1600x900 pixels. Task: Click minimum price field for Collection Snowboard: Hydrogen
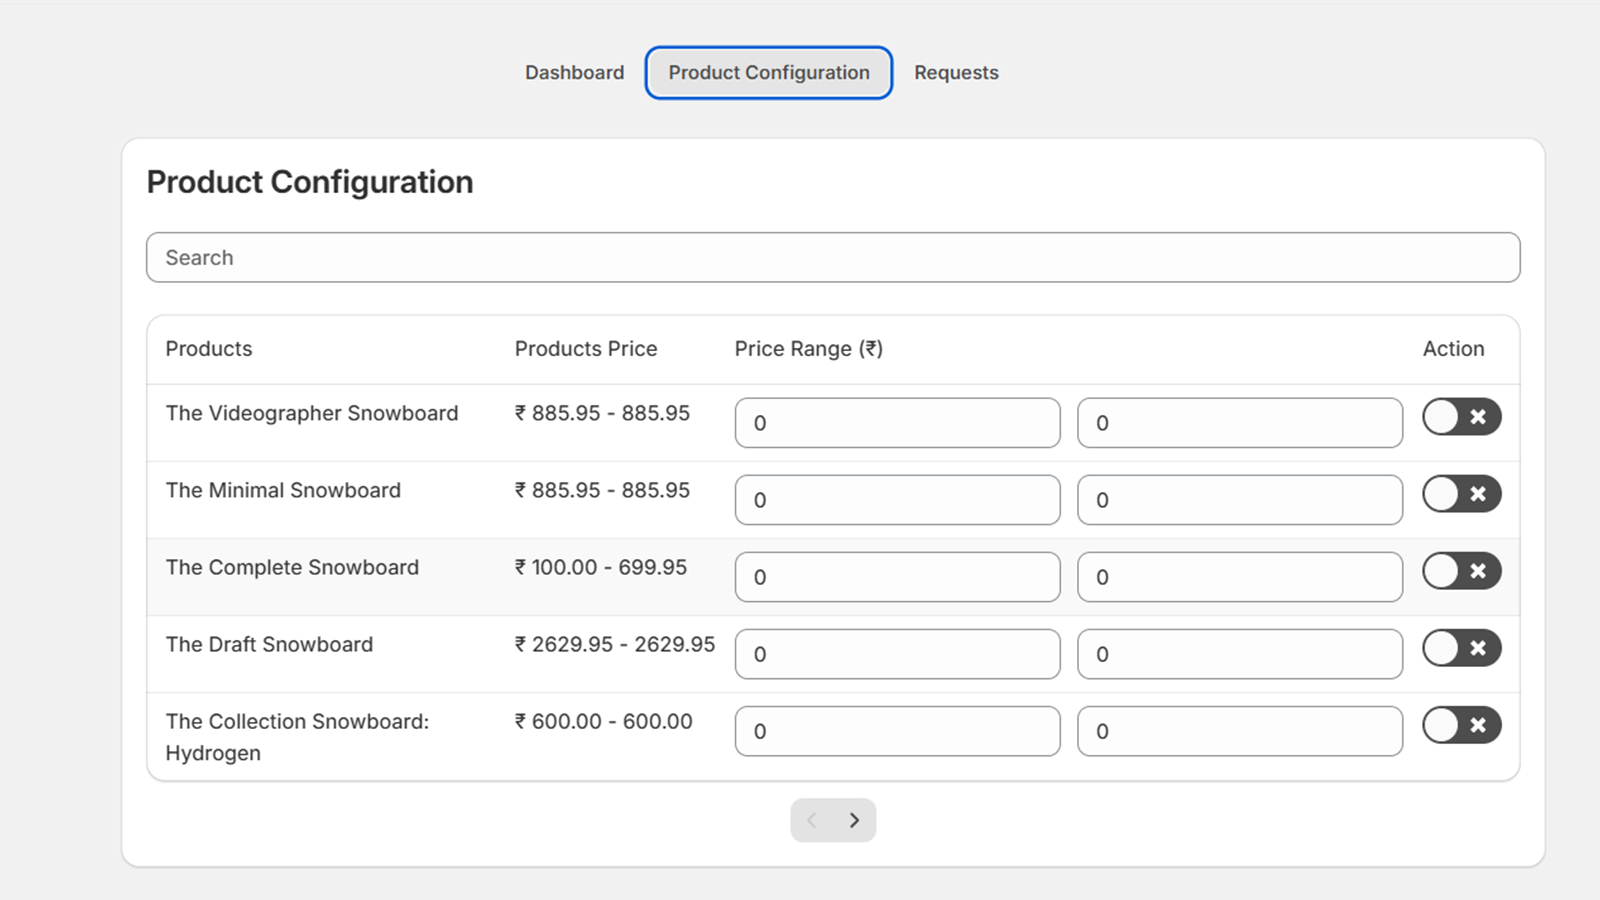click(897, 731)
